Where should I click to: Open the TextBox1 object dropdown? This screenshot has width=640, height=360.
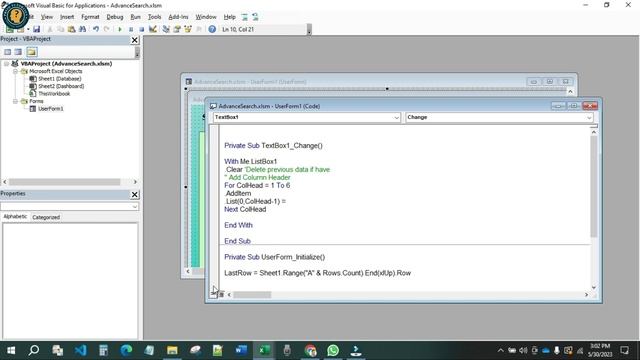(x=396, y=118)
